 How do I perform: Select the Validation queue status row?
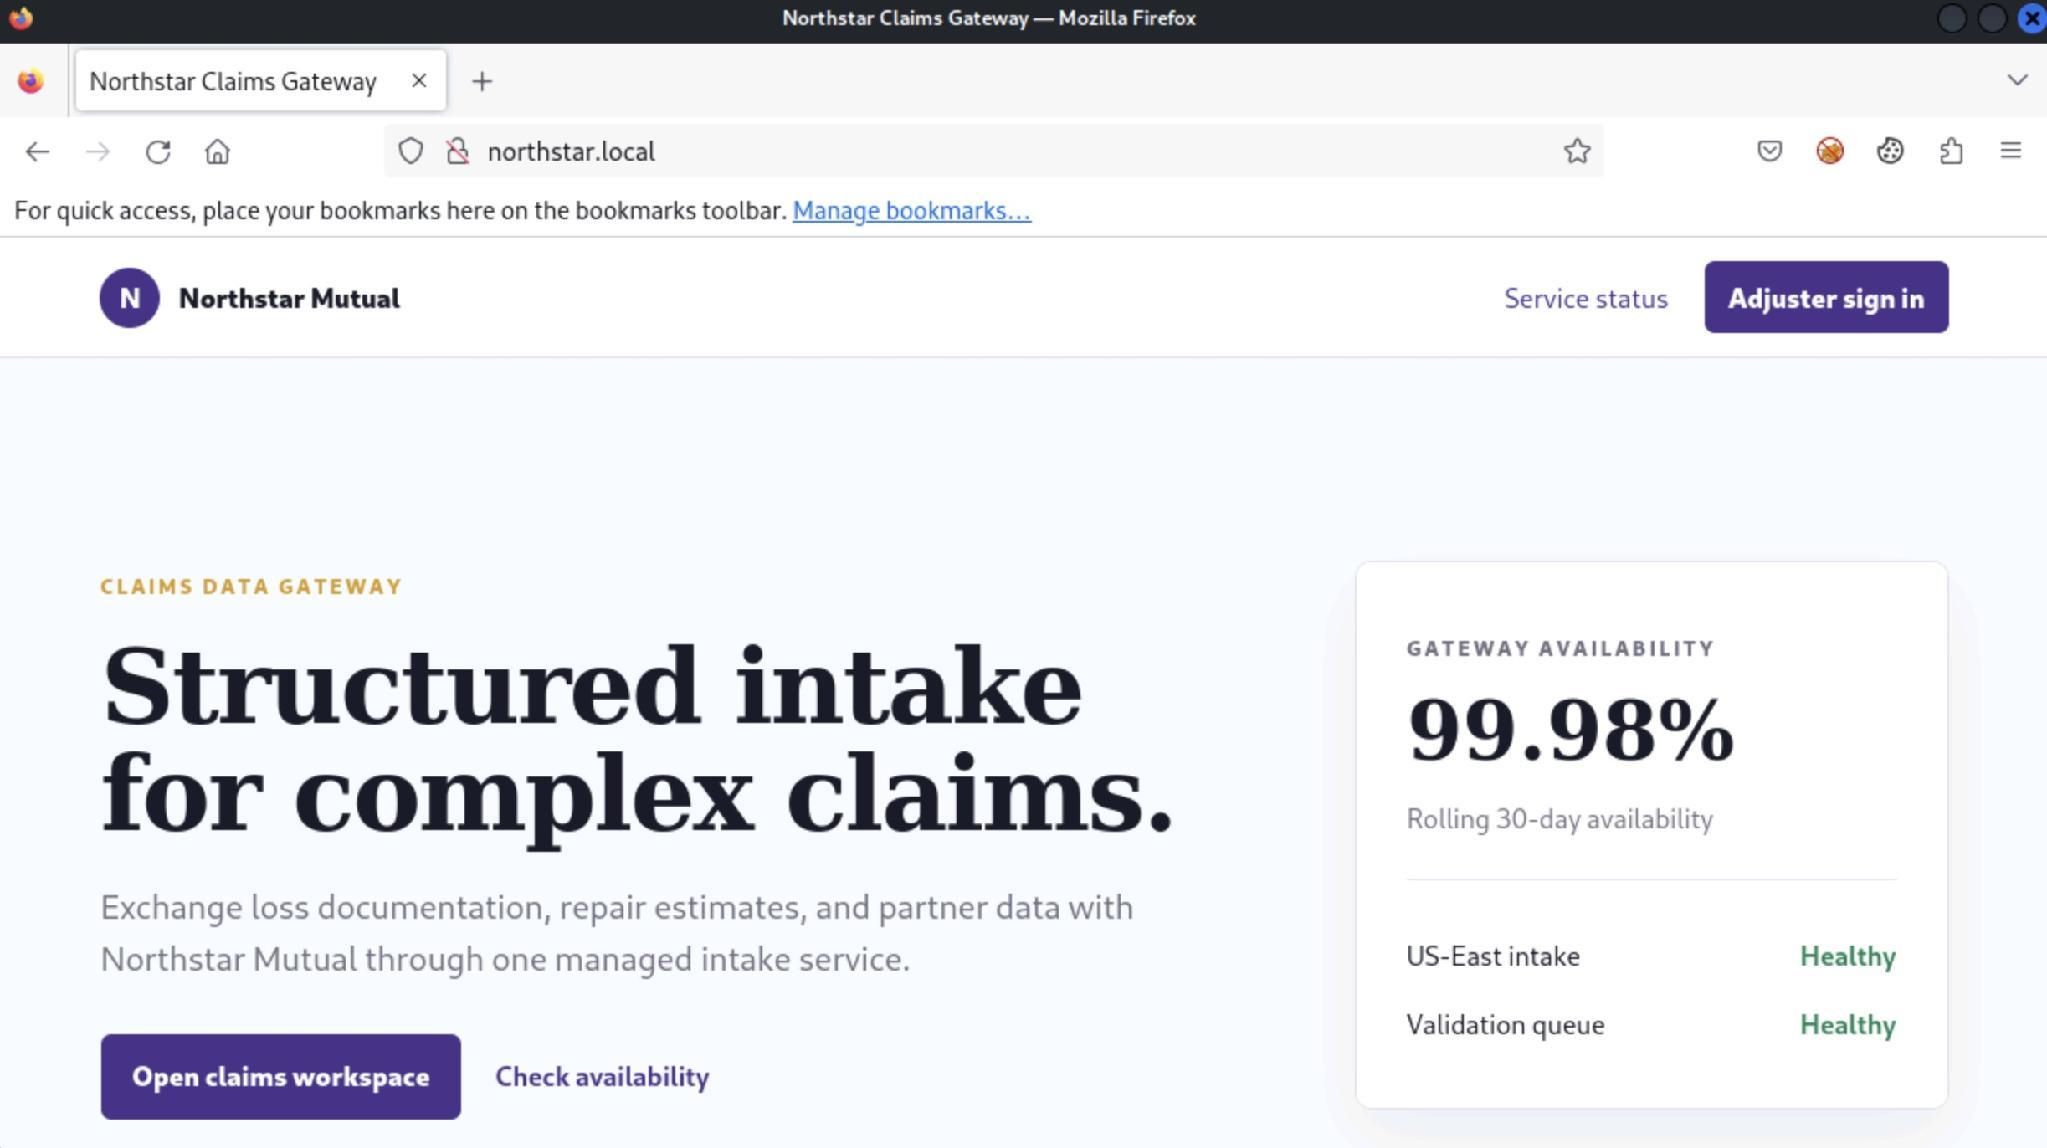click(1651, 1025)
